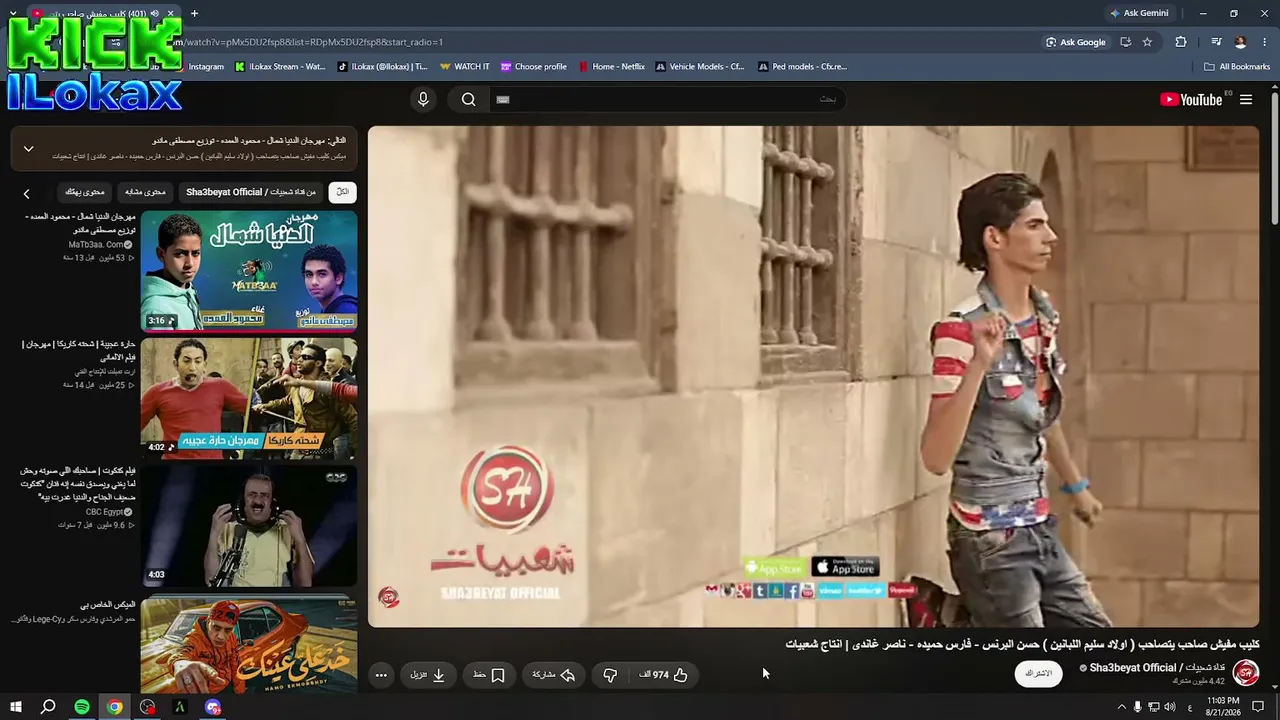Screen dimensions: 1280x720
Task: Select the 'محتوى يهمّك' filter chip
Action: [x=85, y=192]
